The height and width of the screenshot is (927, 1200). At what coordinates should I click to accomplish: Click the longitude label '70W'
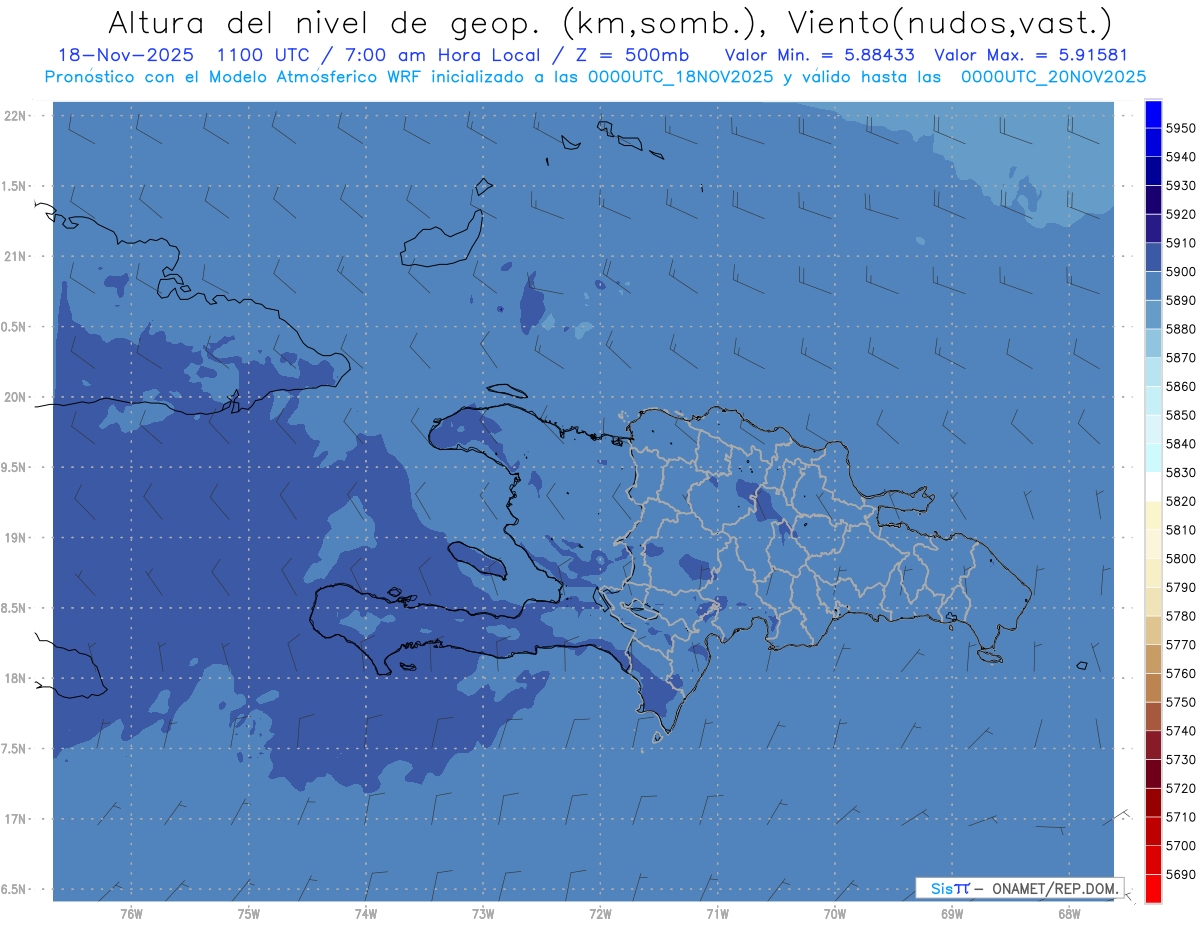(835, 914)
